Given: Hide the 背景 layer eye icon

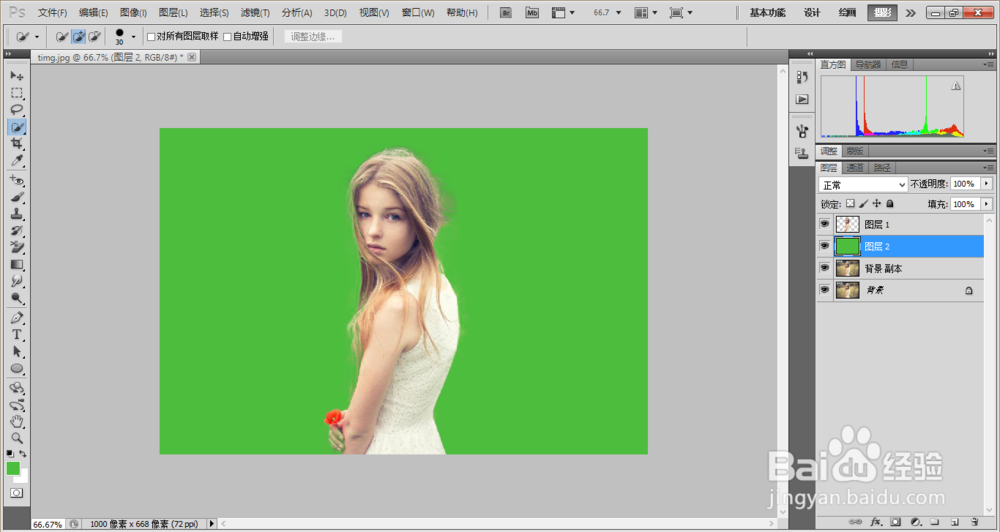Looking at the screenshot, I should 825,290.
